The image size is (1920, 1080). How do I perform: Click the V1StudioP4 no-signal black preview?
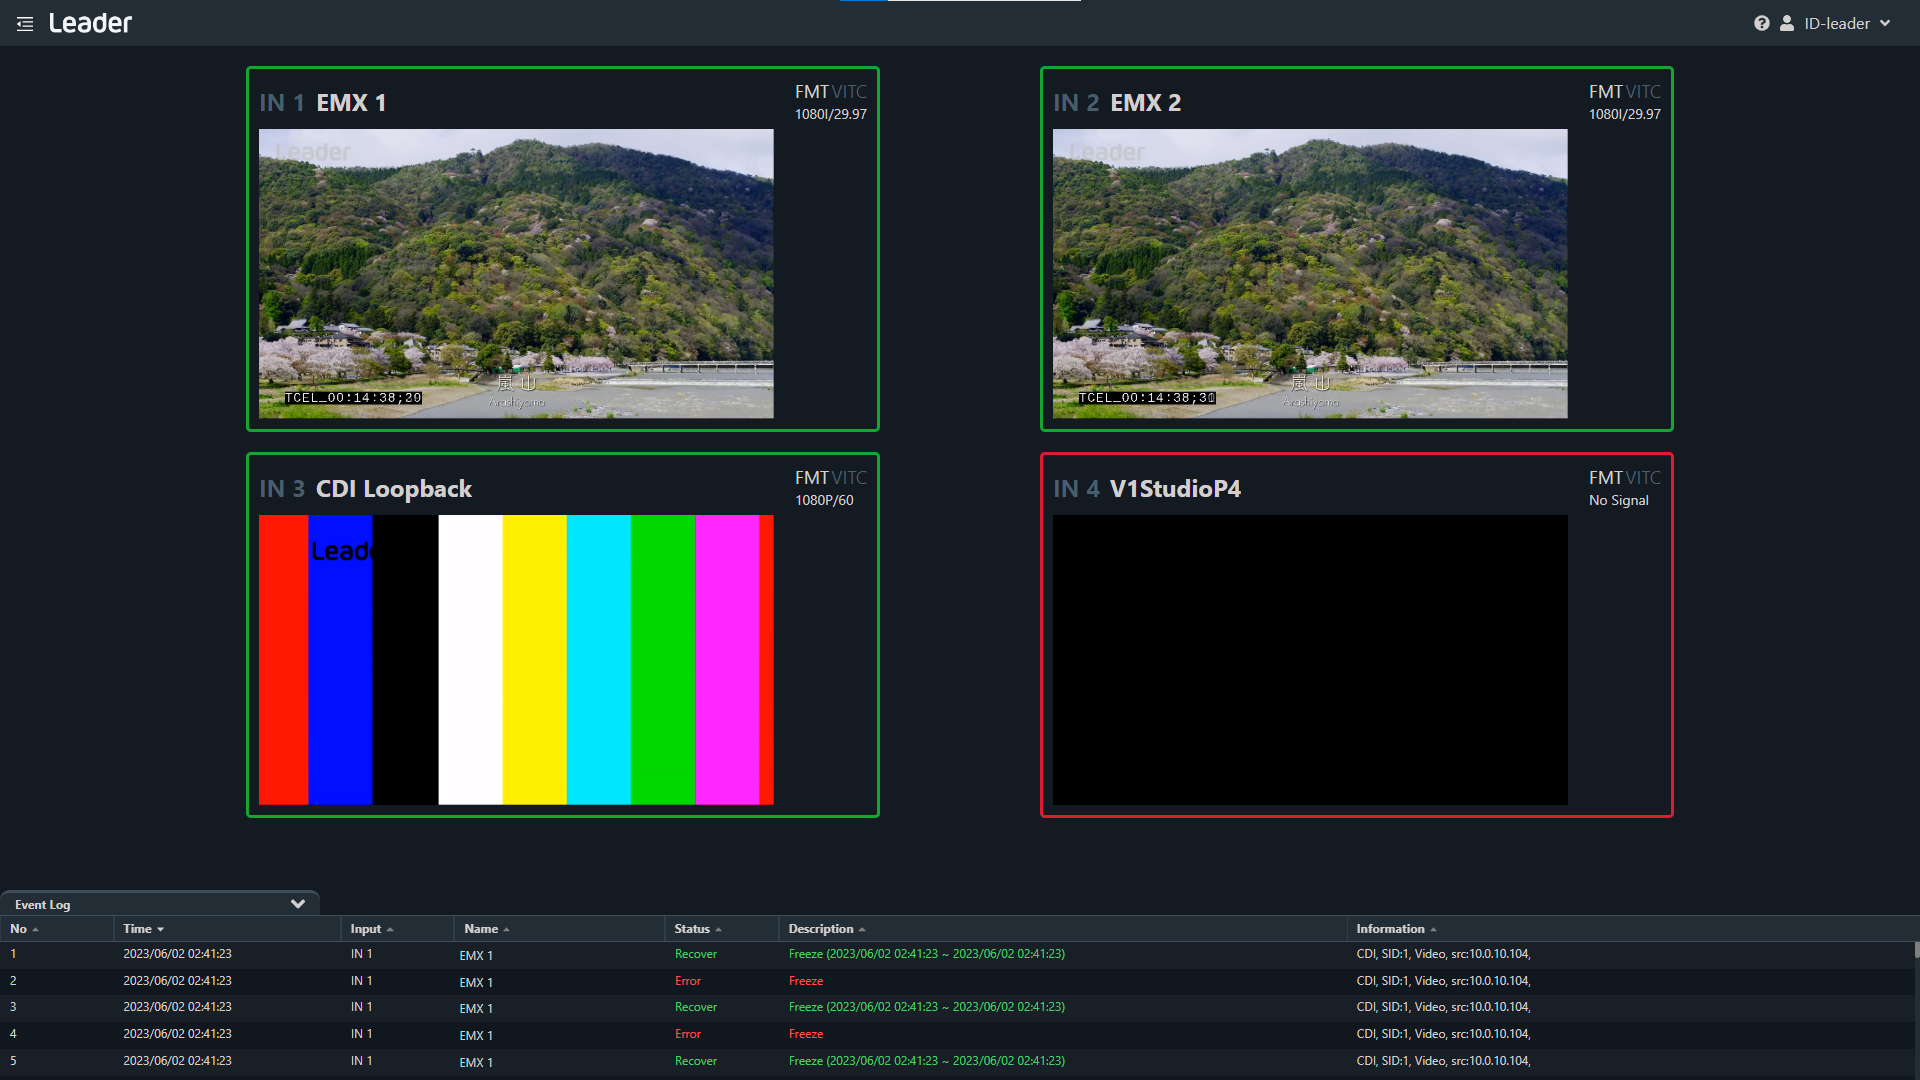tap(1310, 659)
